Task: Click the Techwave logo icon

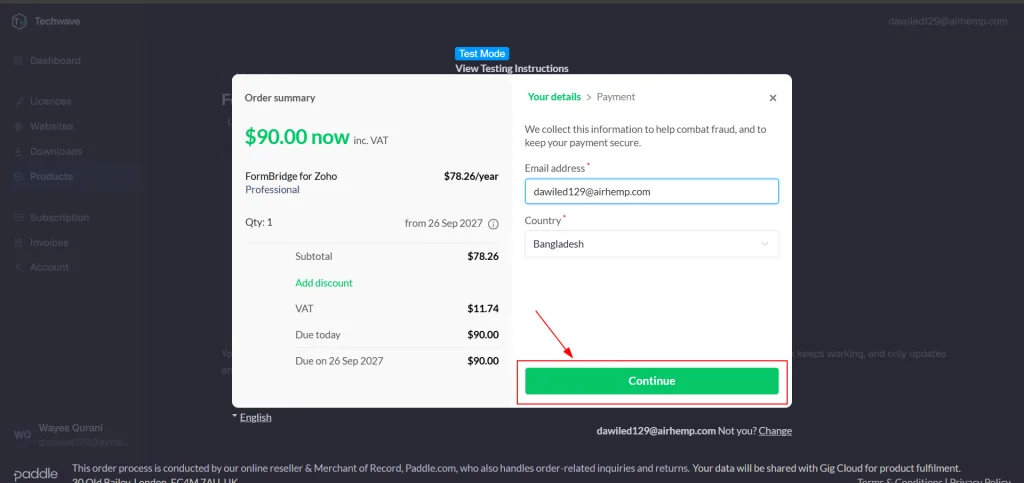Action: (19, 22)
